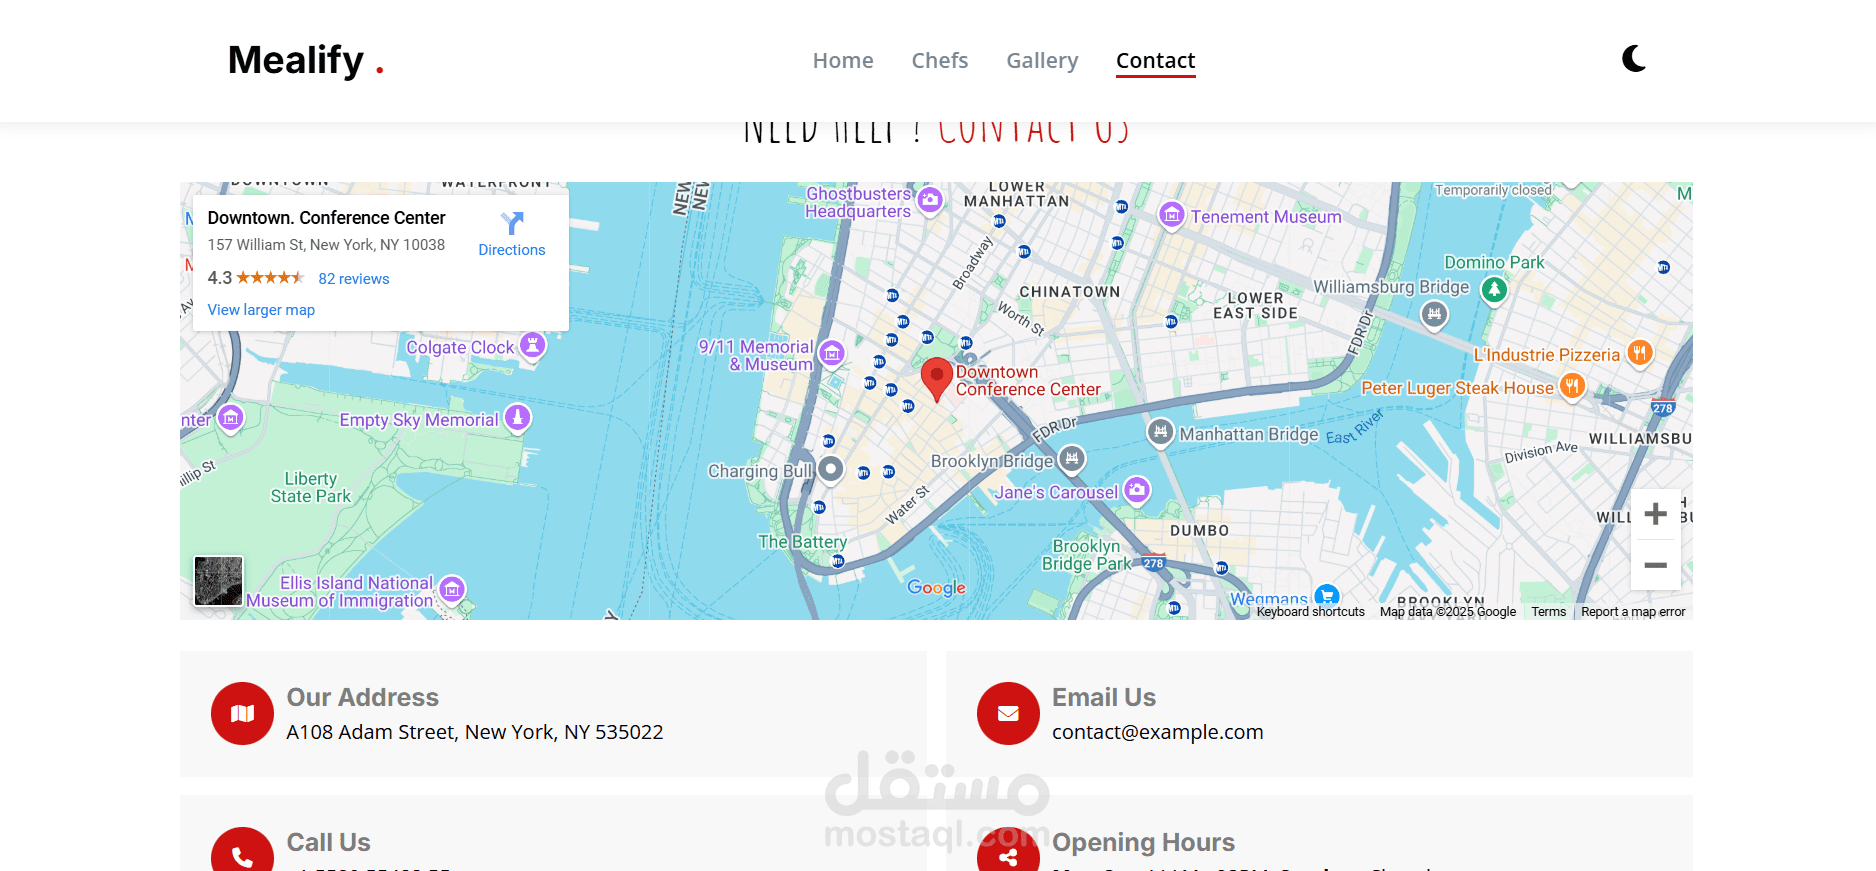Click the Our Address heading
1876x871 pixels.
click(x=363, y=697)
